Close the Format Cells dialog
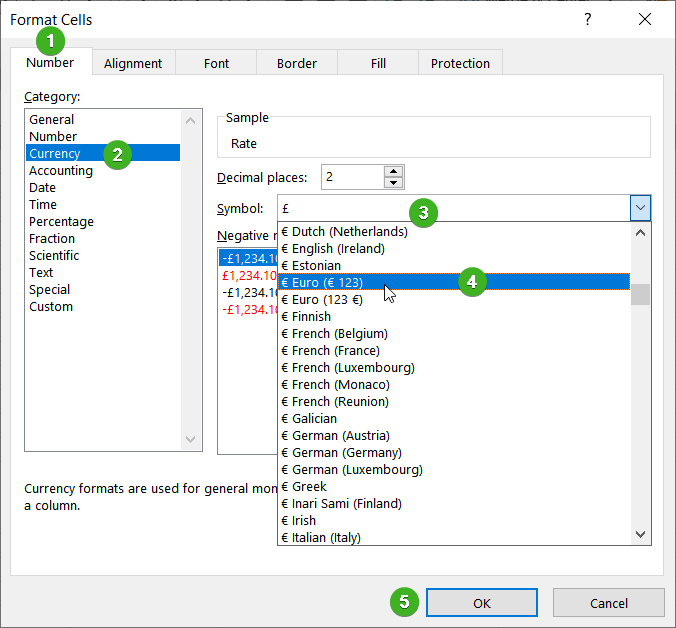 pyautogui.click(x=645, y=19)
